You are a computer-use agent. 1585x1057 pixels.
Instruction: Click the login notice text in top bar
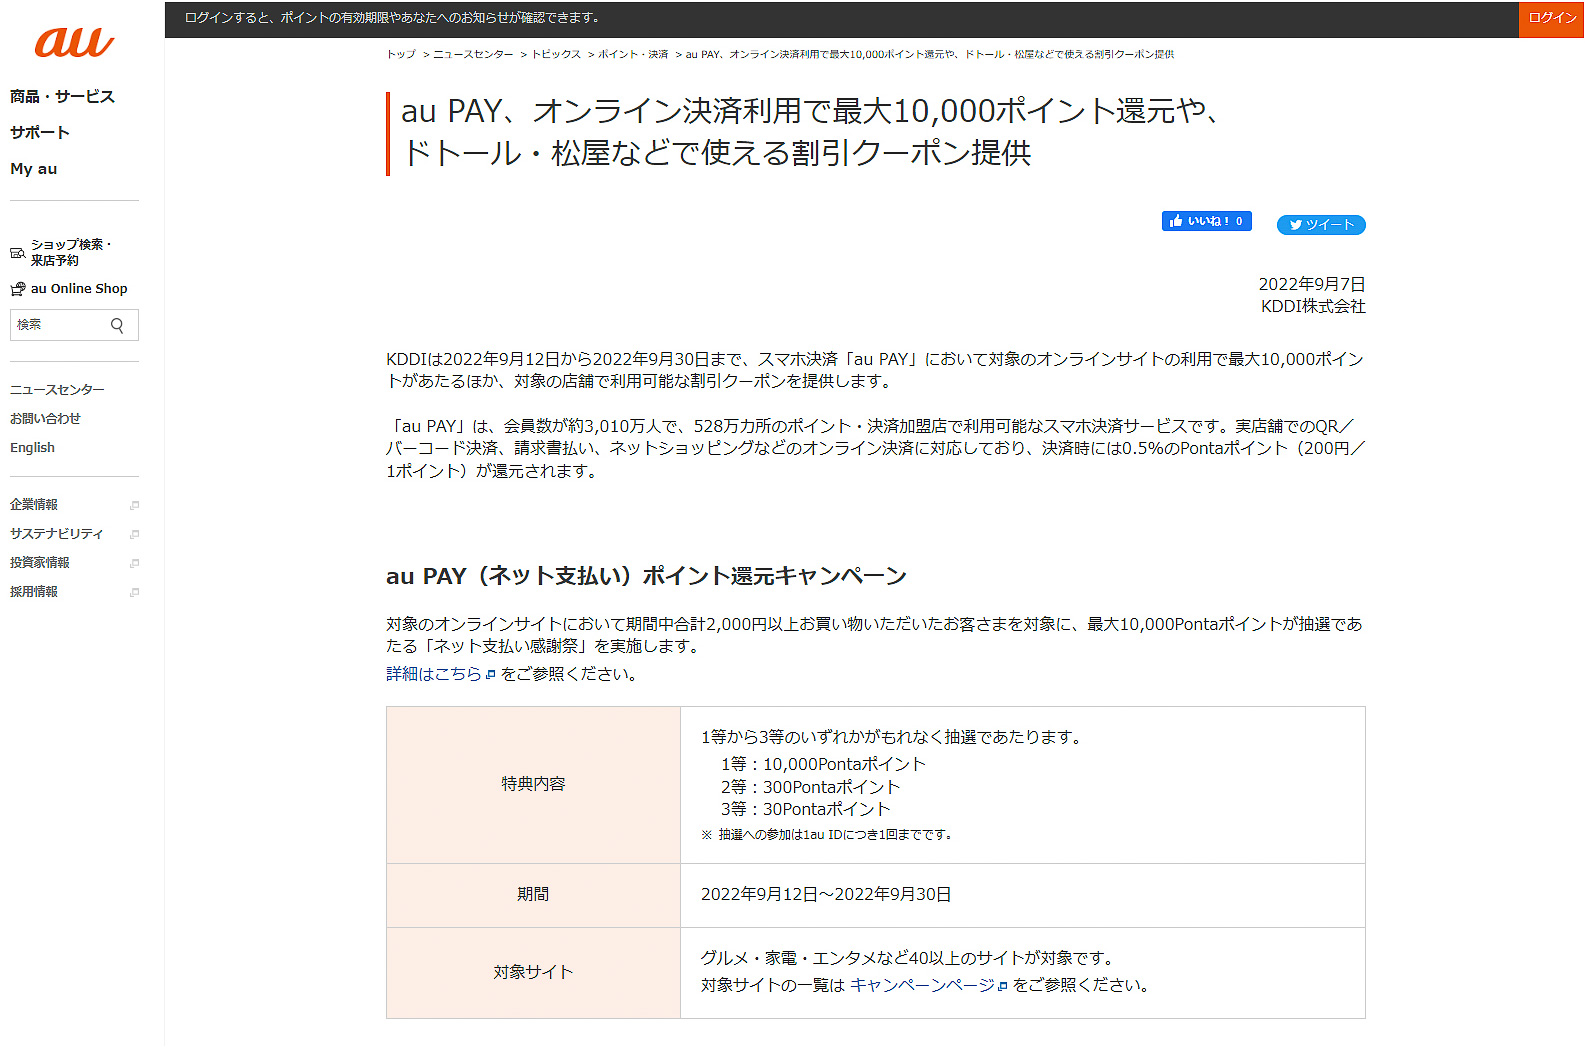pyautogui.click(x=392, y=18)
